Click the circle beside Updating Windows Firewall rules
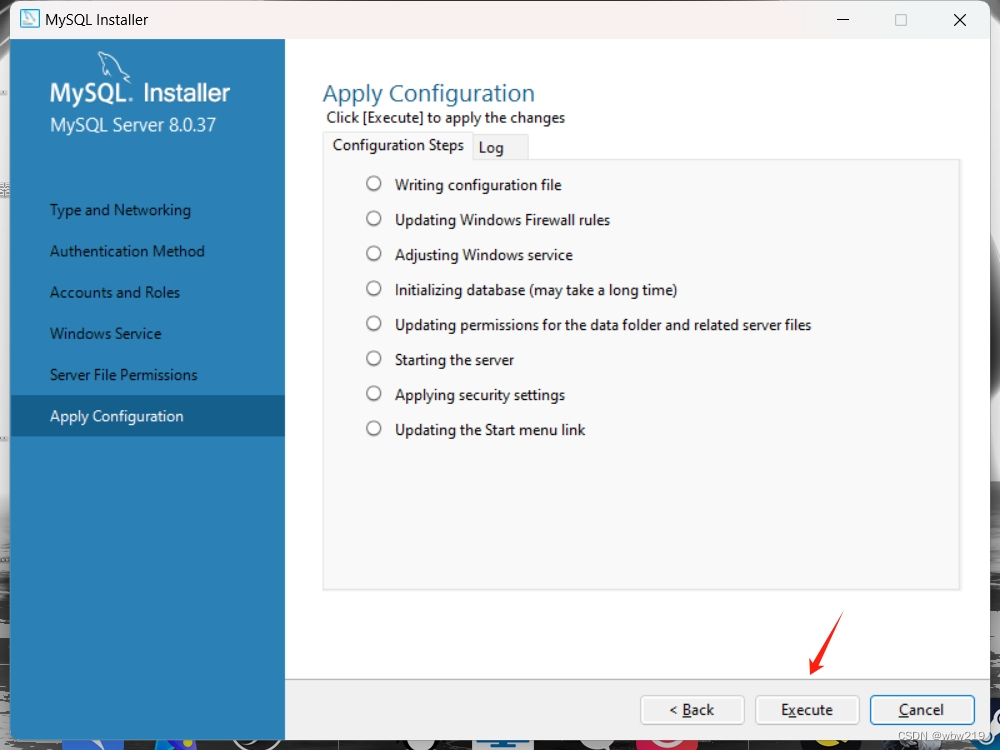Viewport: 1000px width, 750px height. (x=374, y=219)
